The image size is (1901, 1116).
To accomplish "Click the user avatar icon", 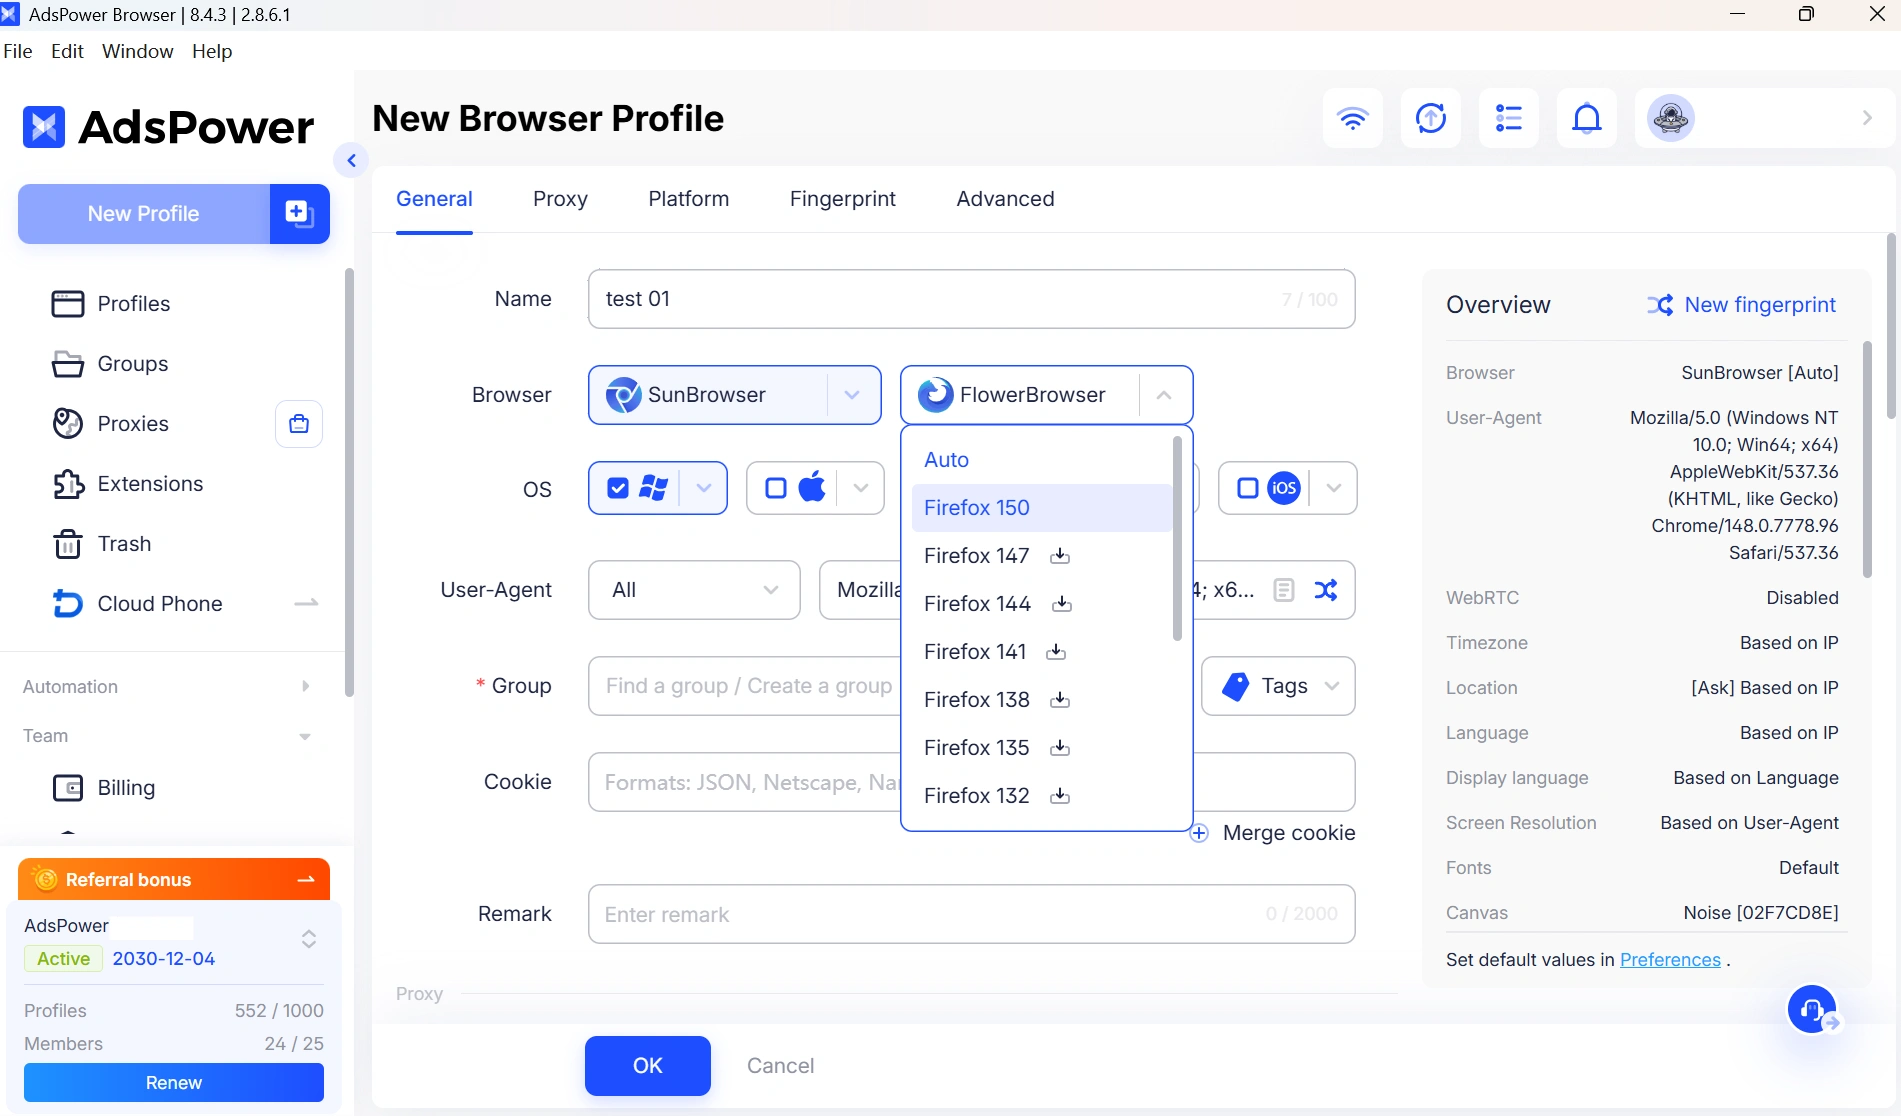I will 1670,118.
